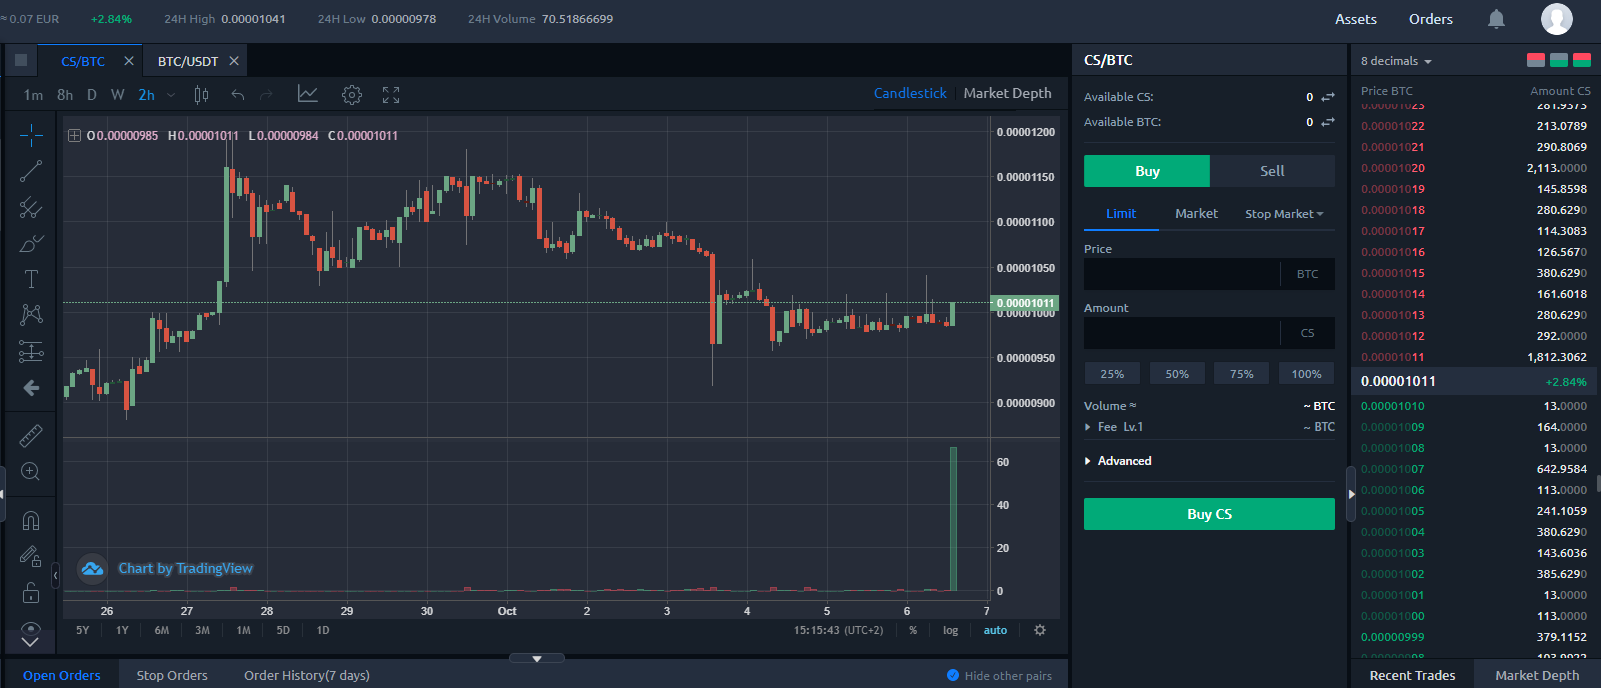Select the 8h chart interval
This screenshot has height=688, width=1601.
pyautogui.click(x=65, y=95)
